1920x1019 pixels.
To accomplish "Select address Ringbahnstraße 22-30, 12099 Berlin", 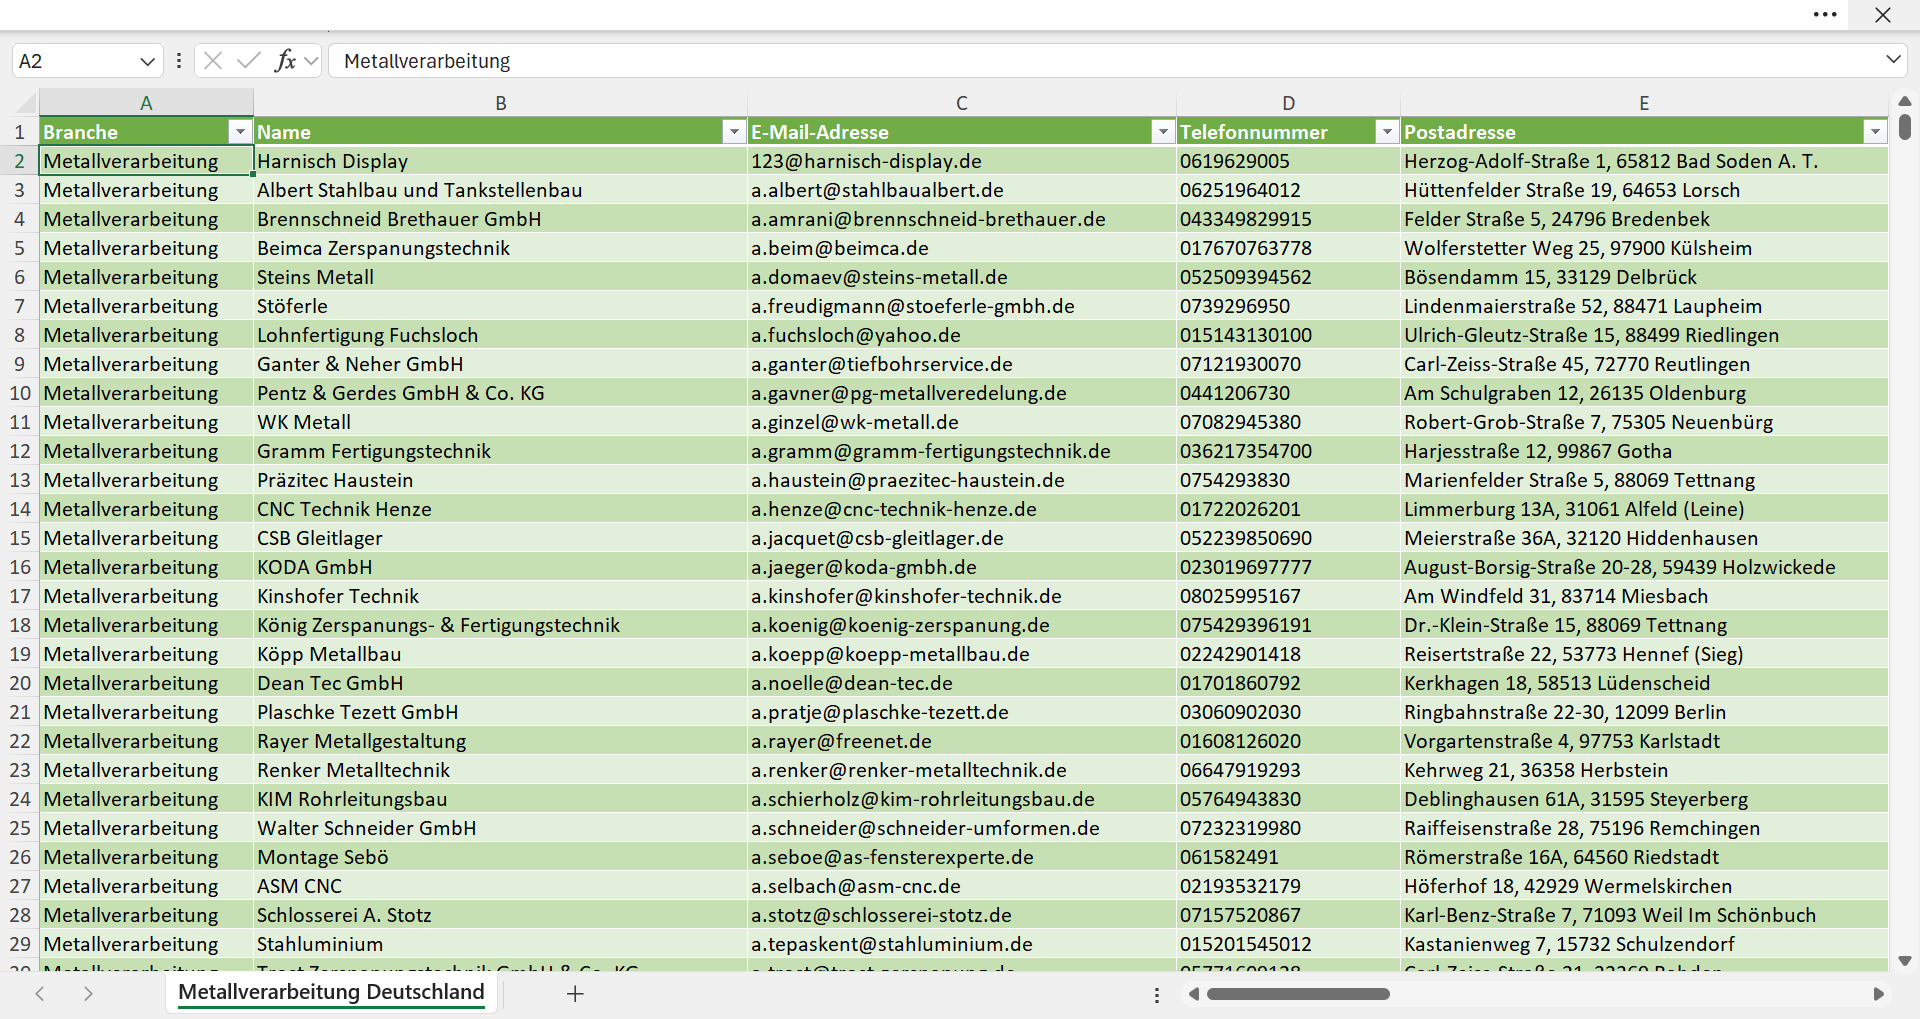I will coord(1644,712).
